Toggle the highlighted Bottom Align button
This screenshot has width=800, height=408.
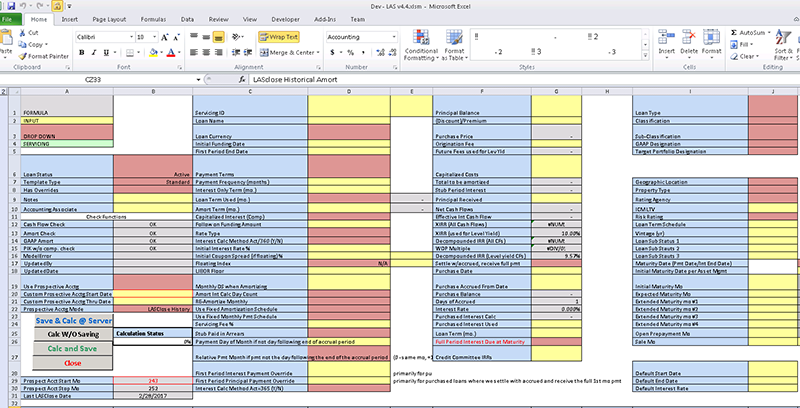click(218, 37)
